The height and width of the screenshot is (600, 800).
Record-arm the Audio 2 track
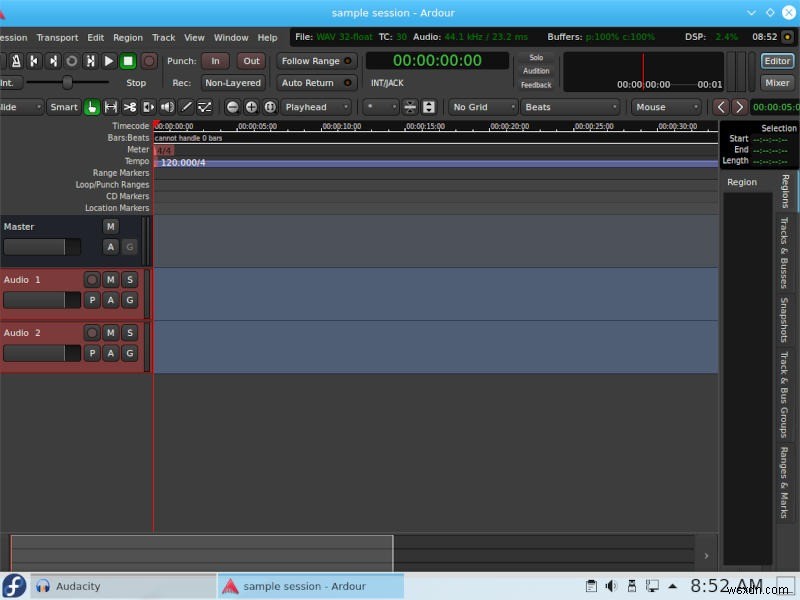coord(92,333)
